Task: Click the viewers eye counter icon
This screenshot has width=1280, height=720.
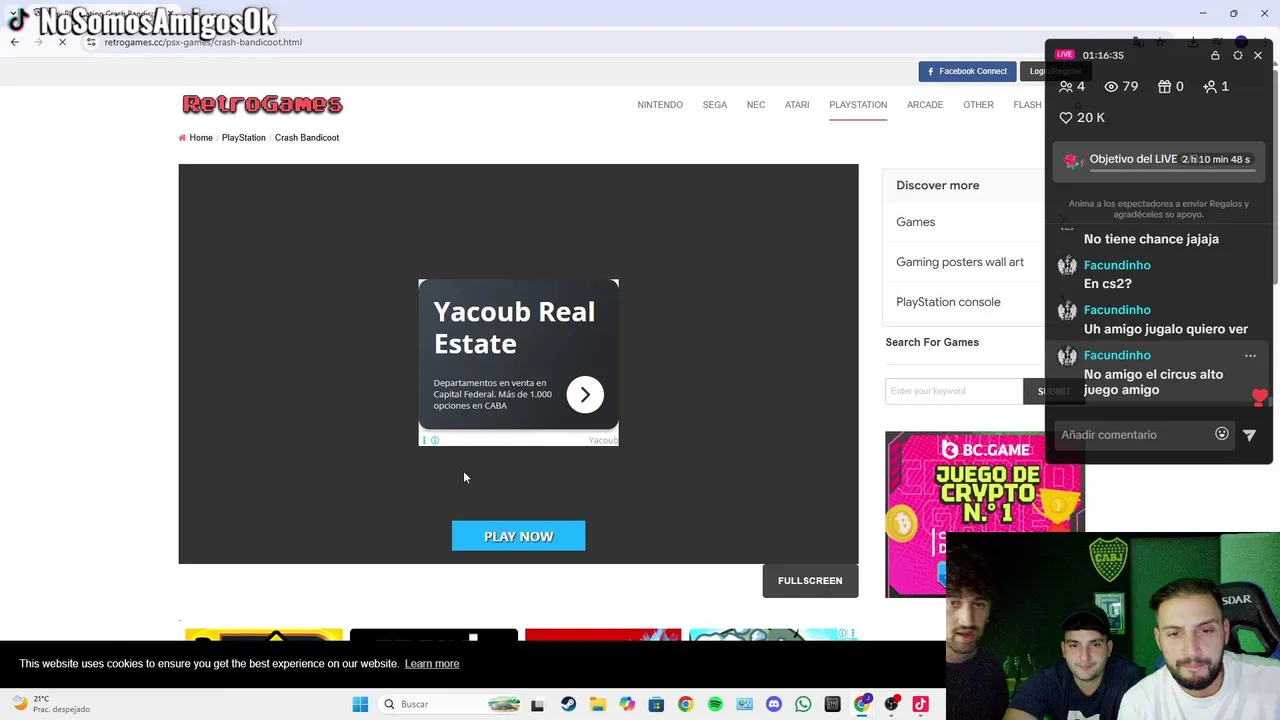Action: [x=1111, y=87]
